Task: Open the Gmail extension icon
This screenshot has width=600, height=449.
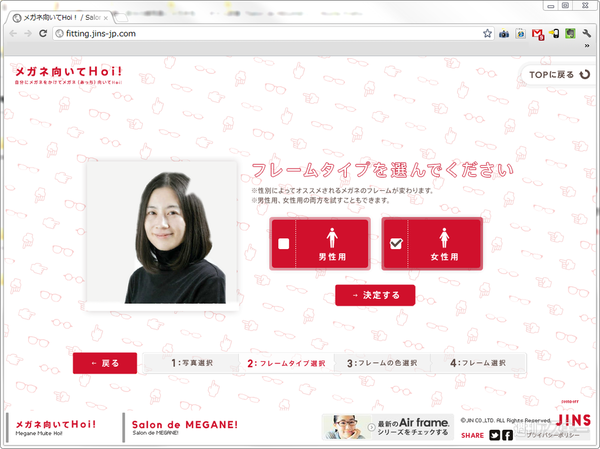Action: pyautogui.click(x=538, y=34)
